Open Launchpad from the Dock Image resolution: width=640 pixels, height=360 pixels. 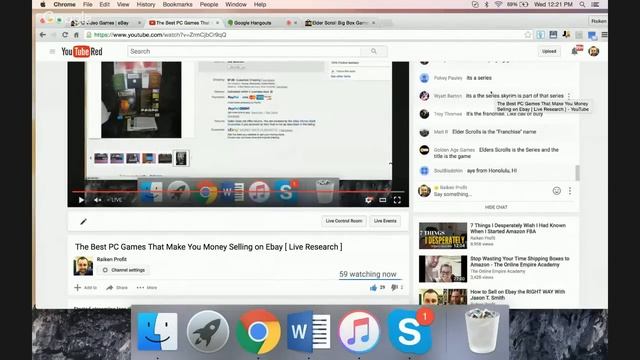[208, 332]
